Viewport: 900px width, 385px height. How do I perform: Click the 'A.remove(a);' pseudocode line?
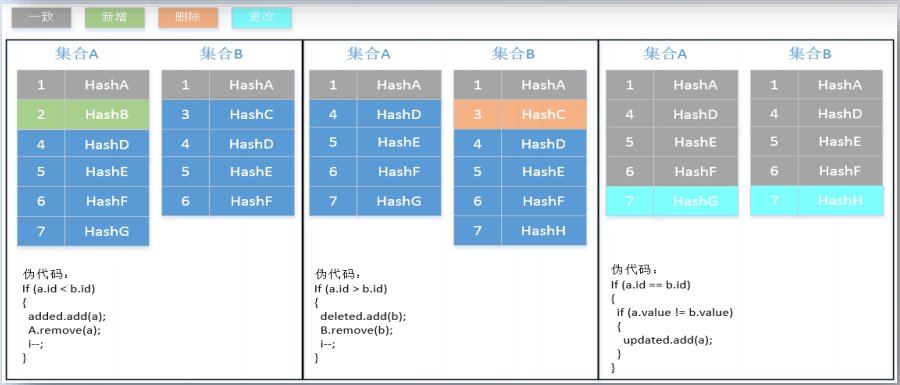point(65,330)
